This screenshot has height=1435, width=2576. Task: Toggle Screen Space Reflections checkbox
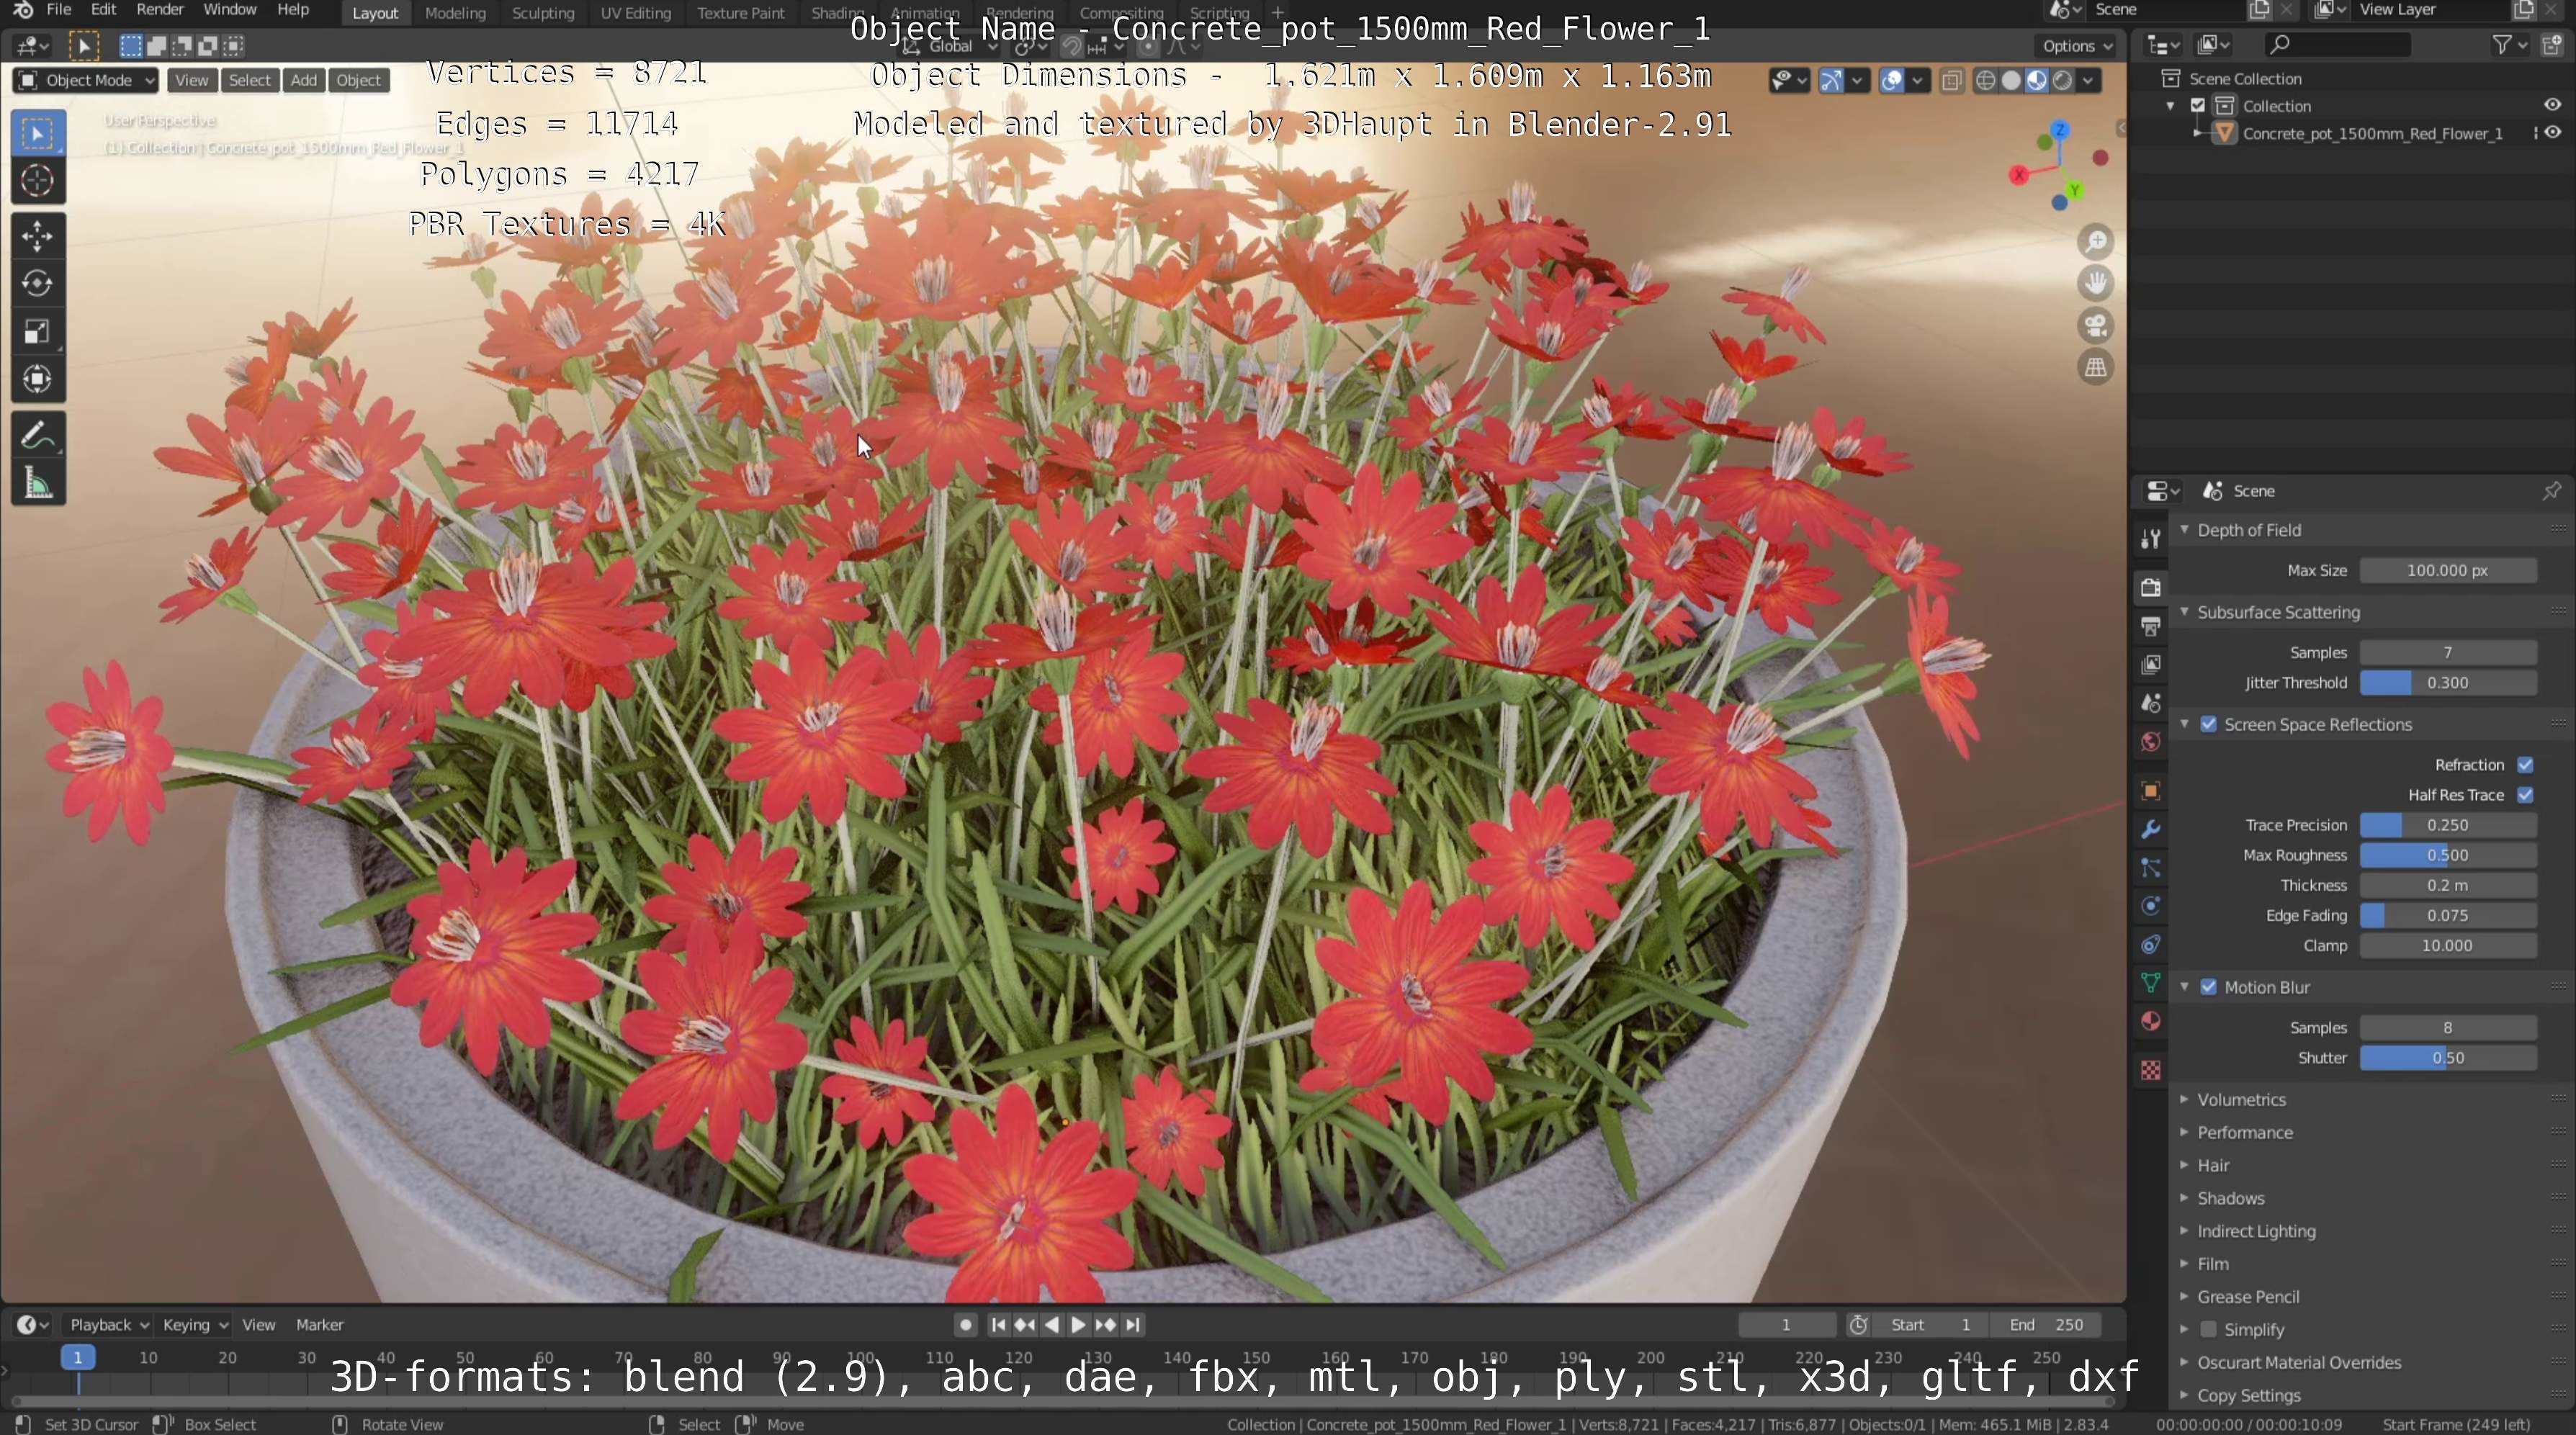click(2208, 725)
